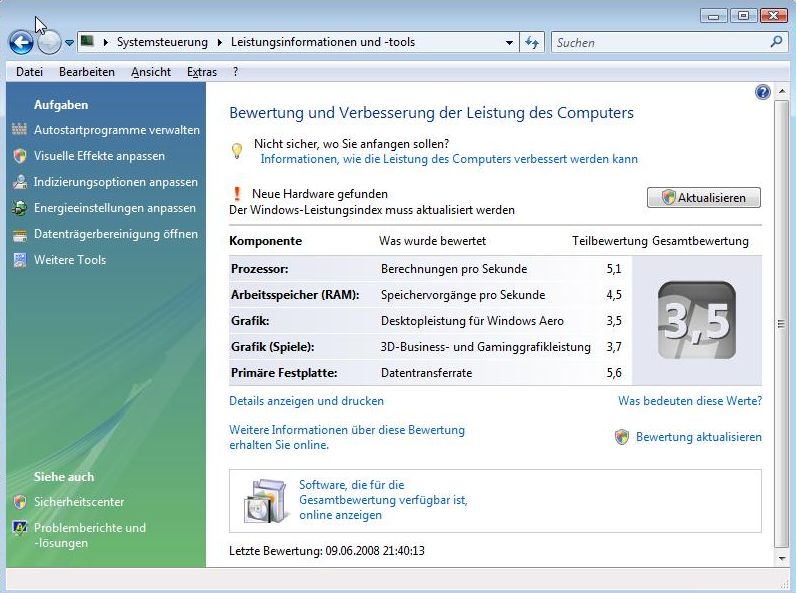Select the Arbeitsspeicher (RAM): row label
This screenshot has width=796, height=593.
(x=295, y=295)
